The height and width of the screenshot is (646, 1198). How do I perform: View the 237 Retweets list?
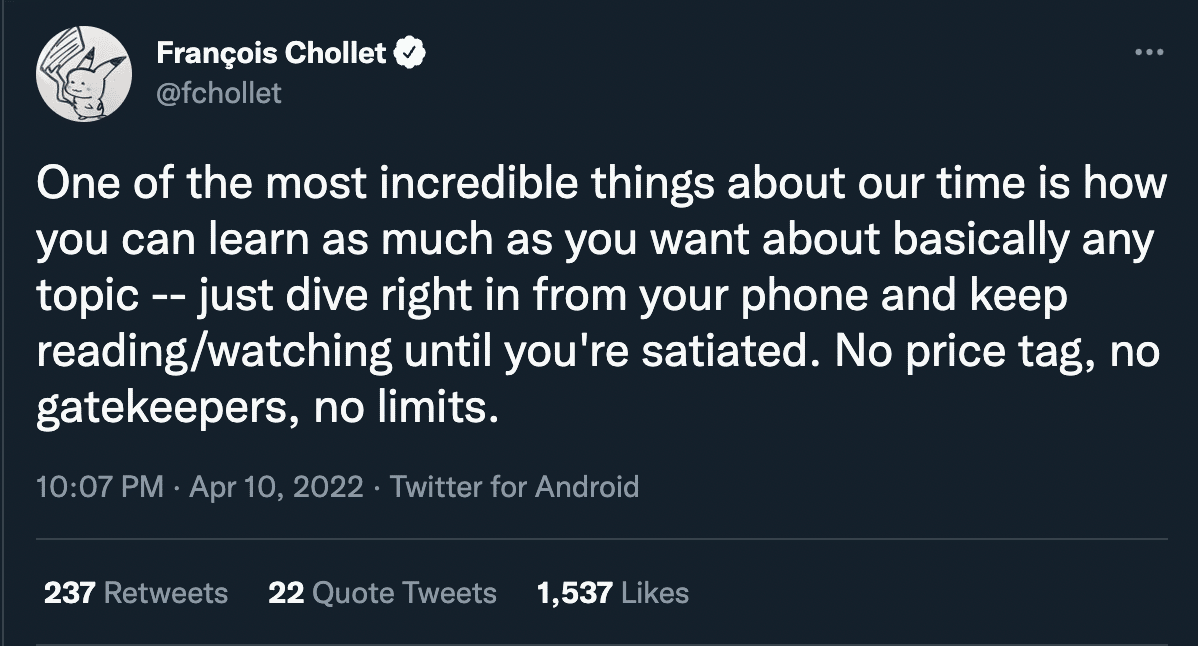[x=136, y=593]
